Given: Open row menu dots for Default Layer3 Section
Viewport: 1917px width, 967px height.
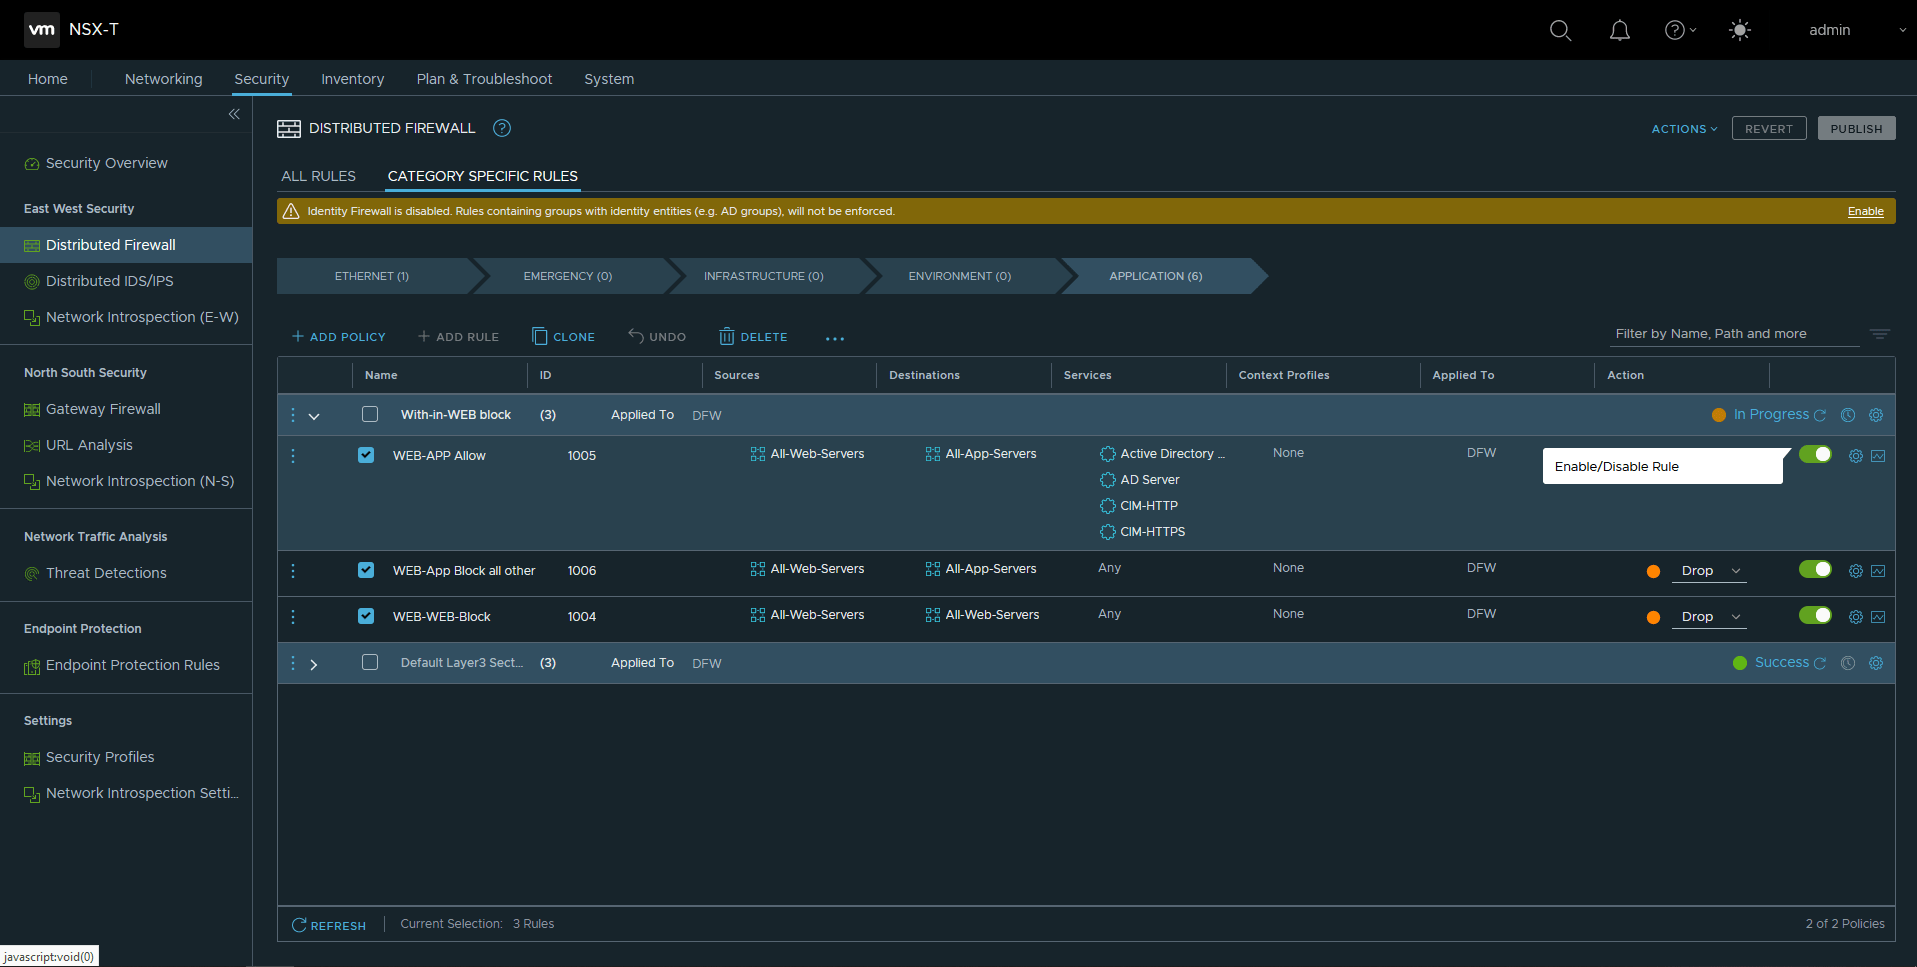Looking at the screenshot, I should tap(293, 663).
